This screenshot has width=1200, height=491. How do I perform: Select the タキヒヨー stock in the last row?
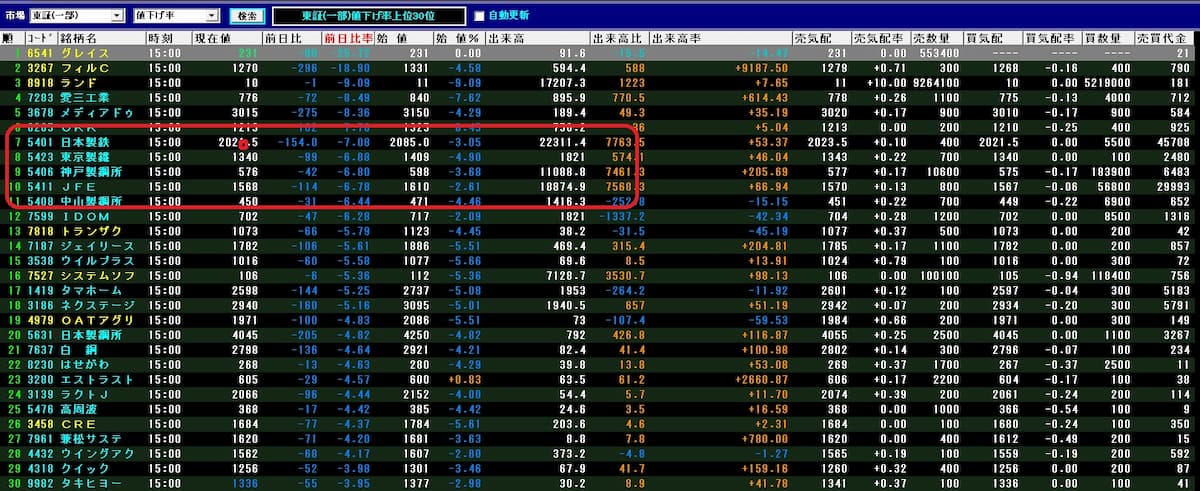87,483
